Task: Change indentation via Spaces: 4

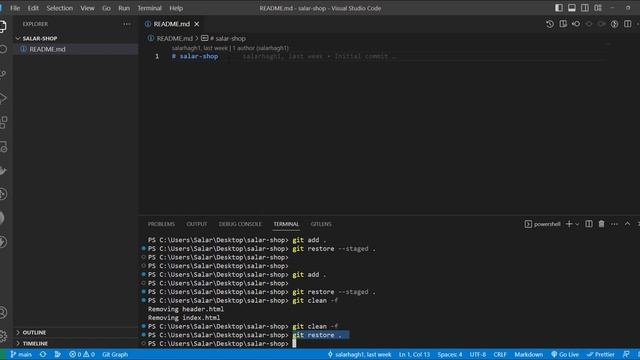Action: (450, 354)
